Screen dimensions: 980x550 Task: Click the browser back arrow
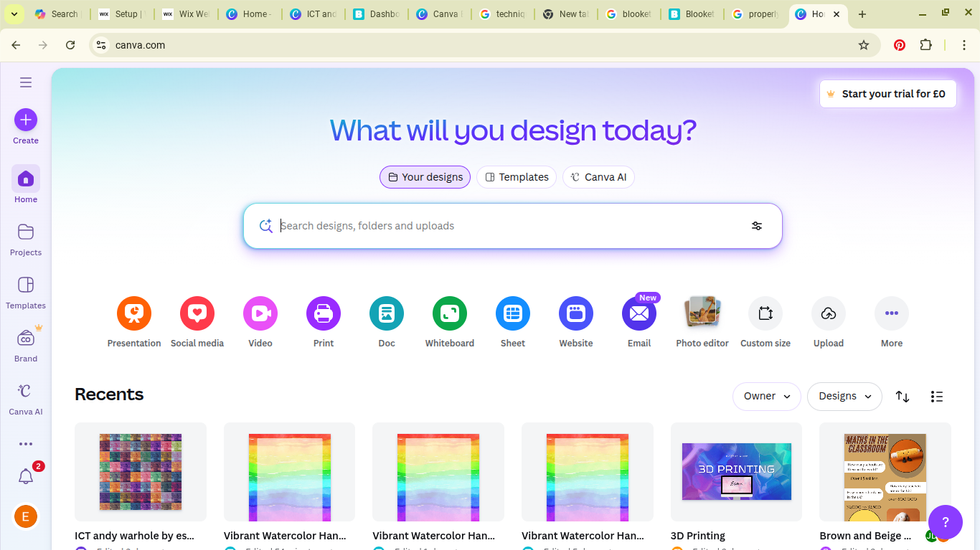(16, 45)
